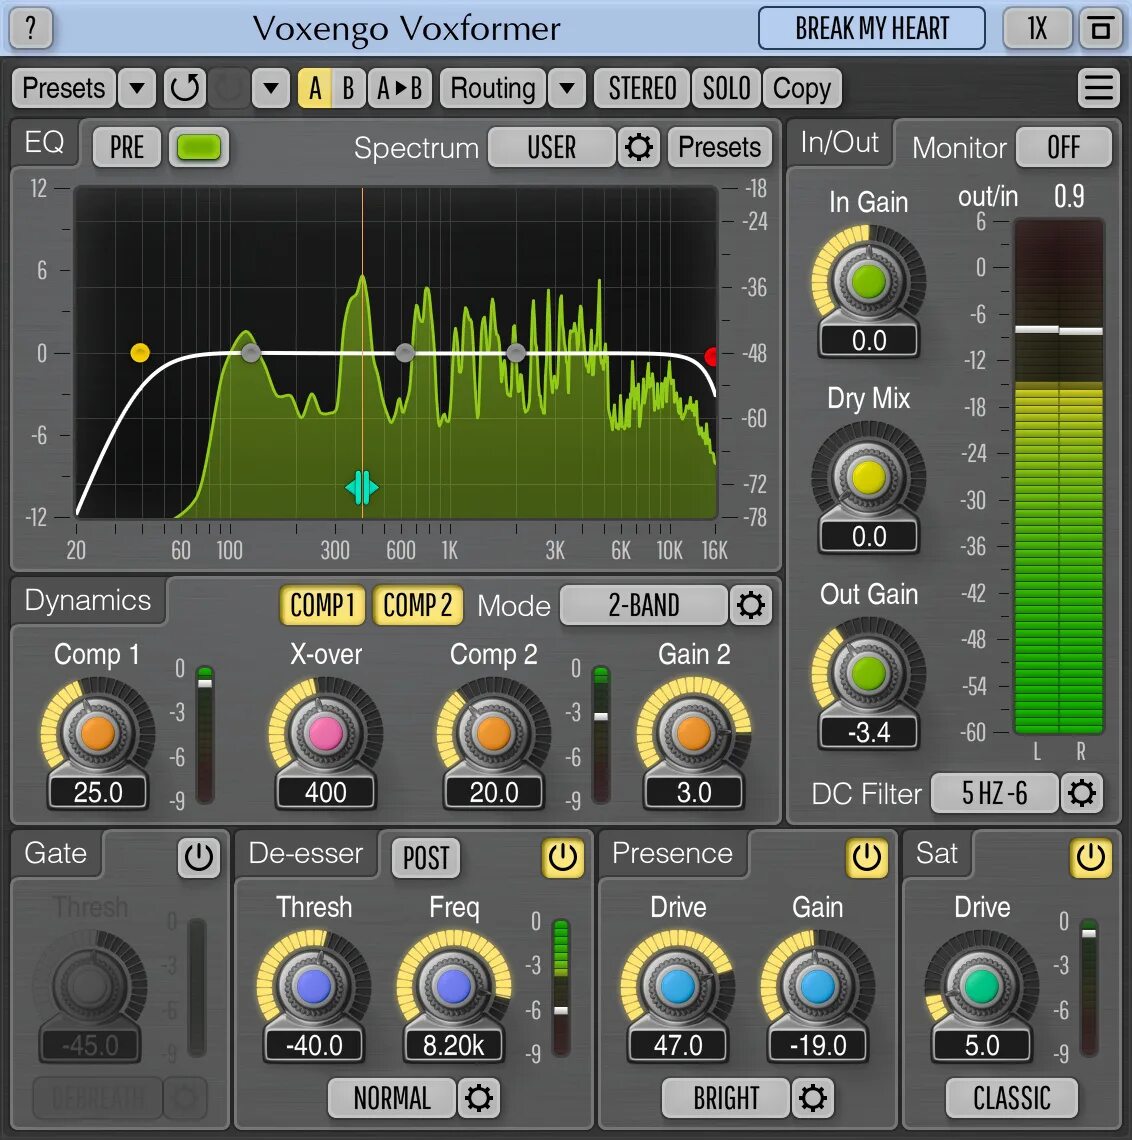
Task: Expand the Routing dropdown arrow
Action: coord(566,88)
